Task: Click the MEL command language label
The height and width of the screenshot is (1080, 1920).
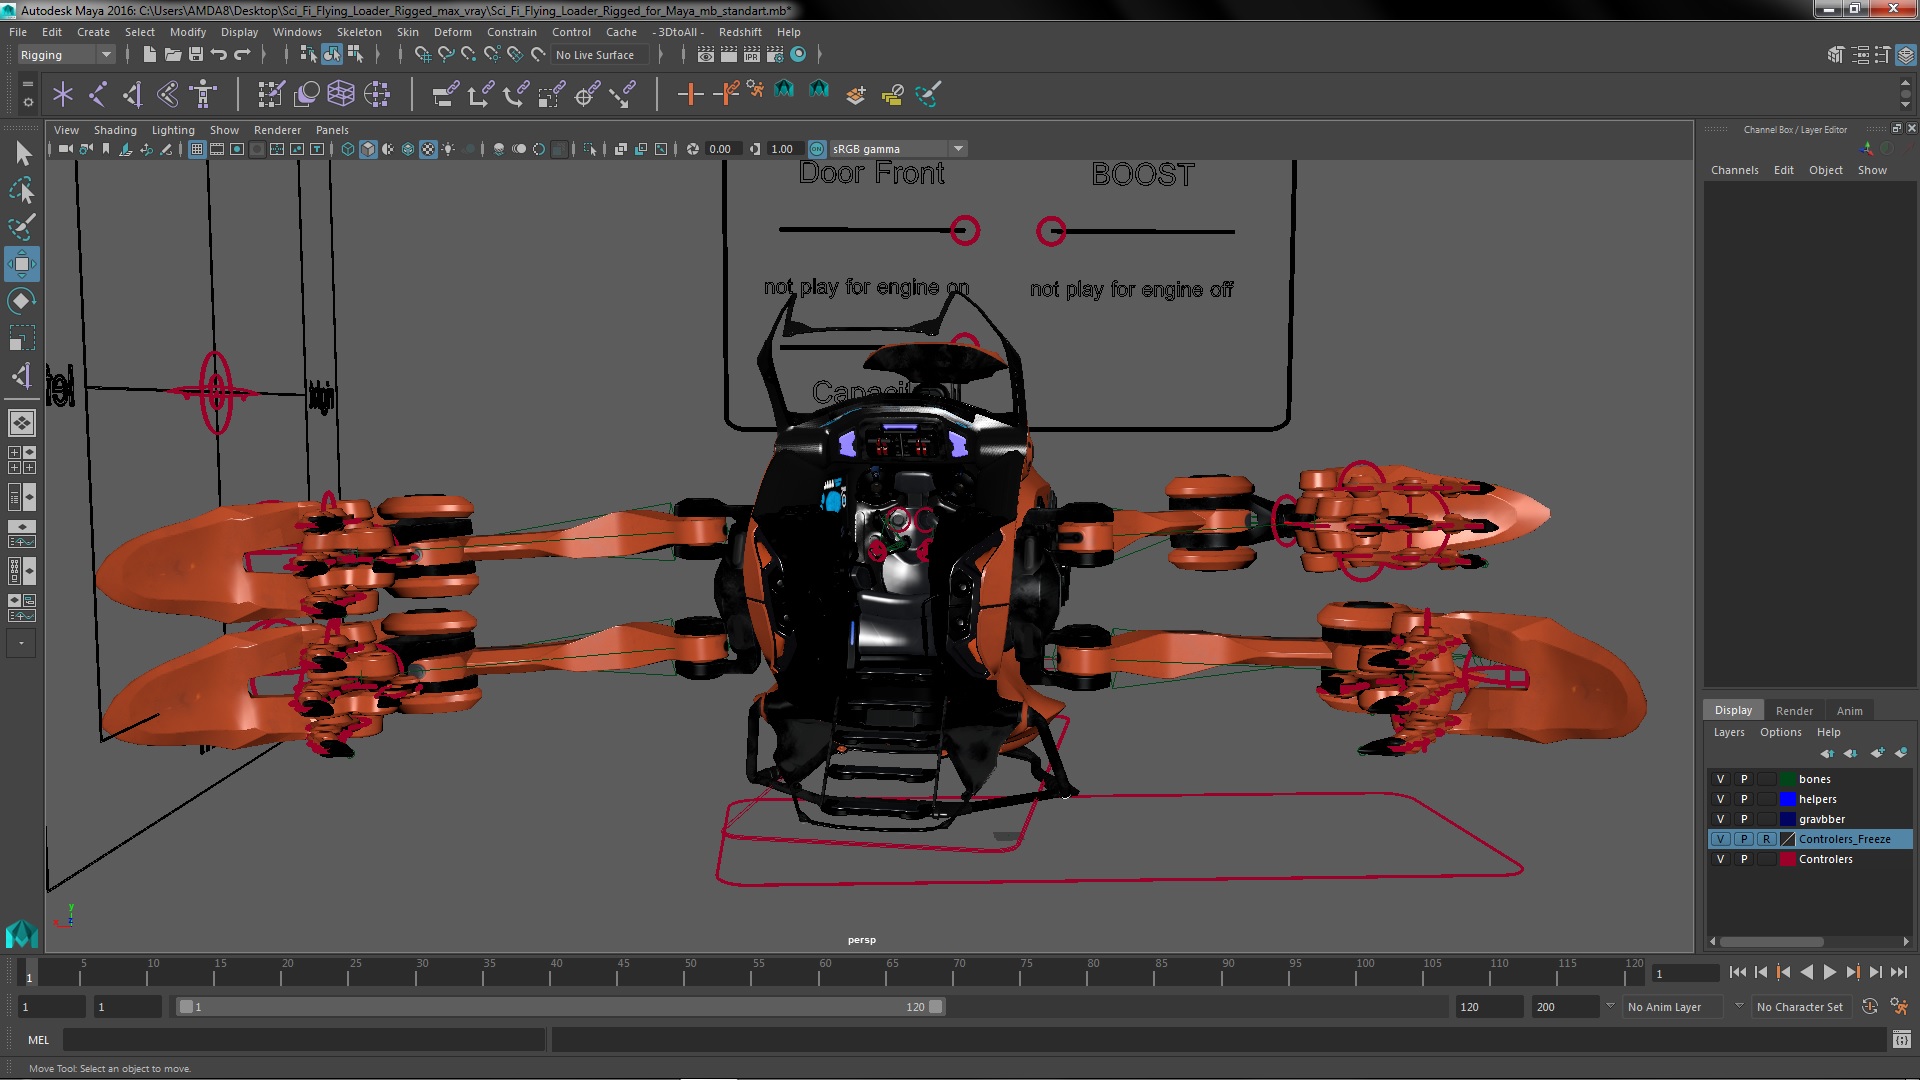Action: coord(38,1040)
